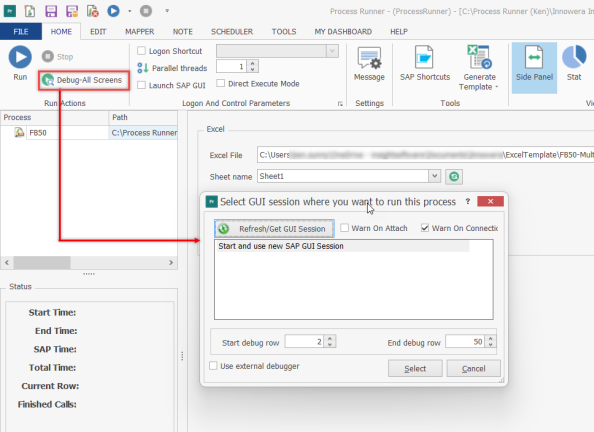Click the Stop button in Run Actions

[x=58, y=56]
